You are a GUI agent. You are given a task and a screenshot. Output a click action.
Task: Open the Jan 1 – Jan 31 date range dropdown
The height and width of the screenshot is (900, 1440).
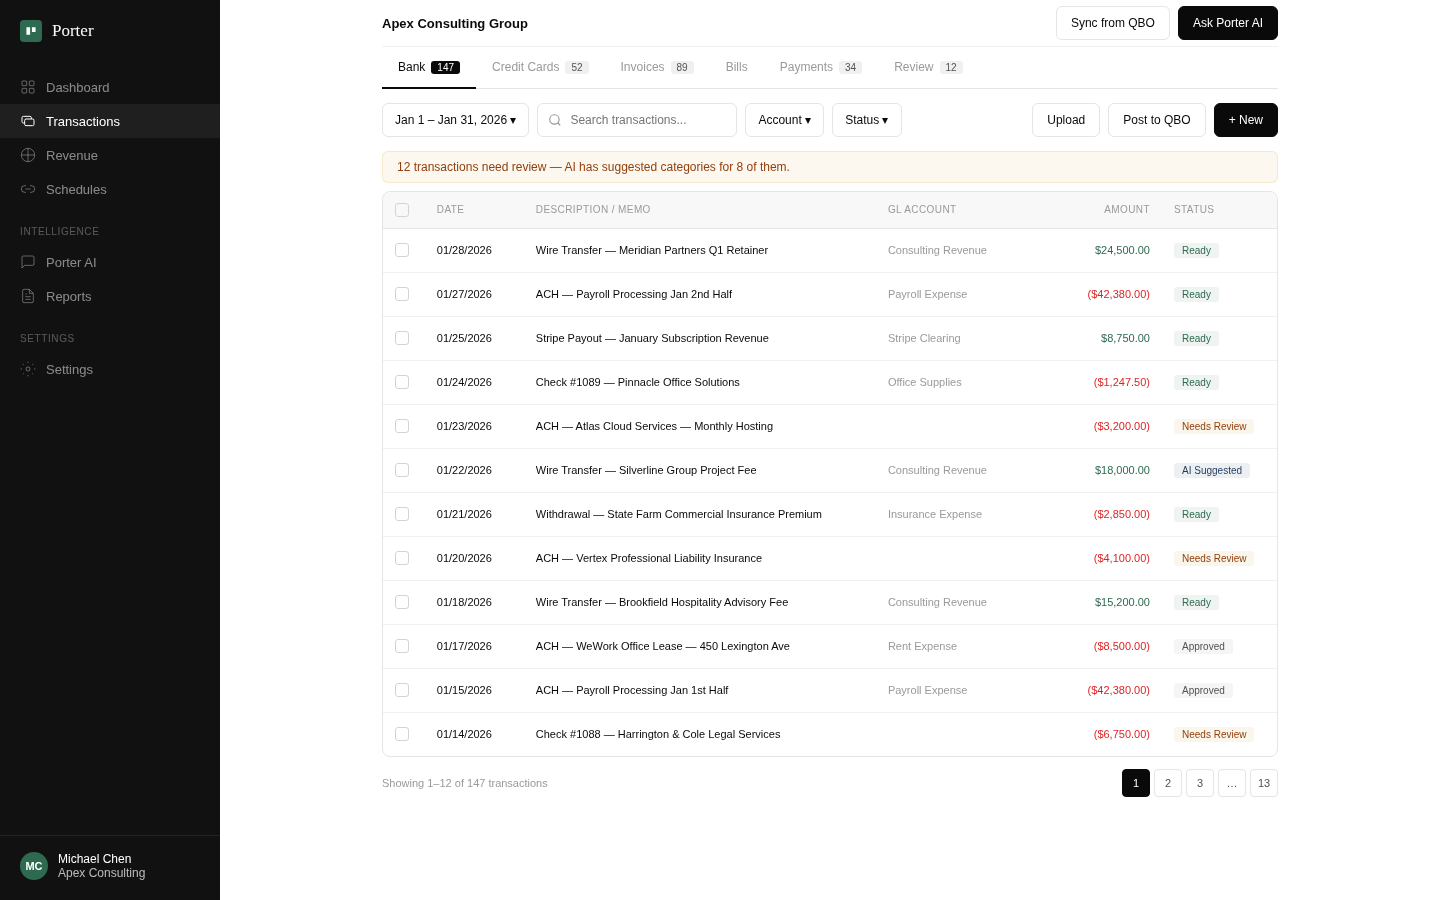pos(455,120)
